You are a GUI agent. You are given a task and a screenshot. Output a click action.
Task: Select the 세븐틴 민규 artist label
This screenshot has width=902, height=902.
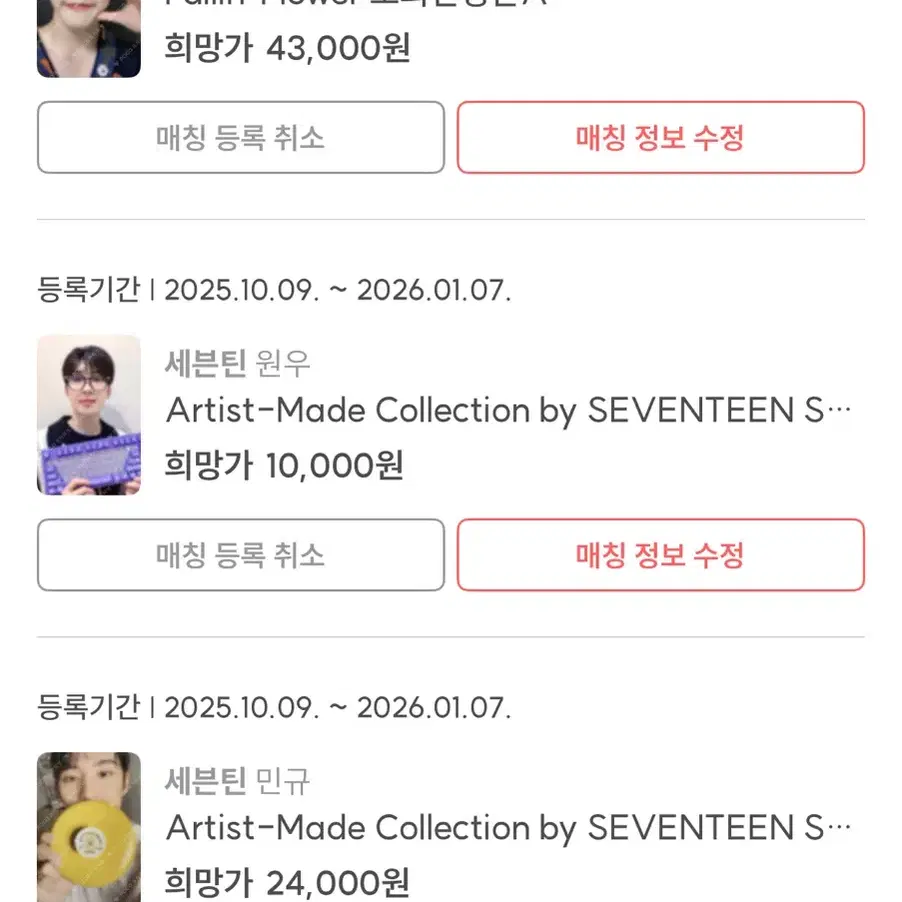tap(237, 782)
